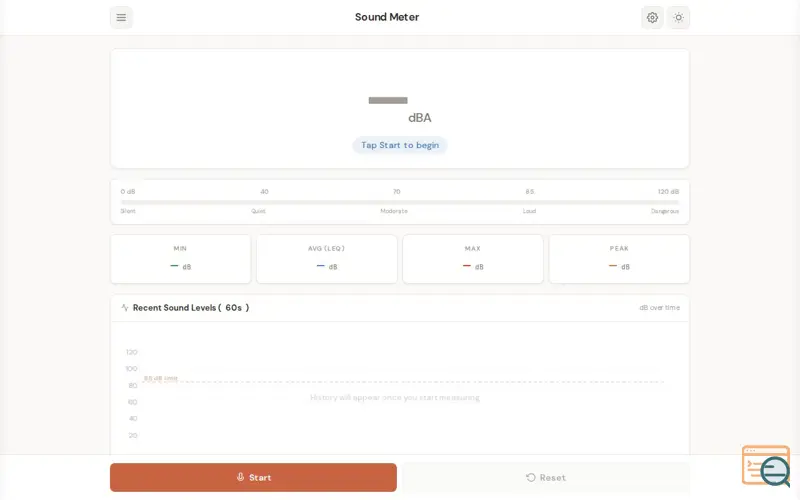
Task: Click the 'Dangerous' scale label
Action: click(x=665, y=211)
